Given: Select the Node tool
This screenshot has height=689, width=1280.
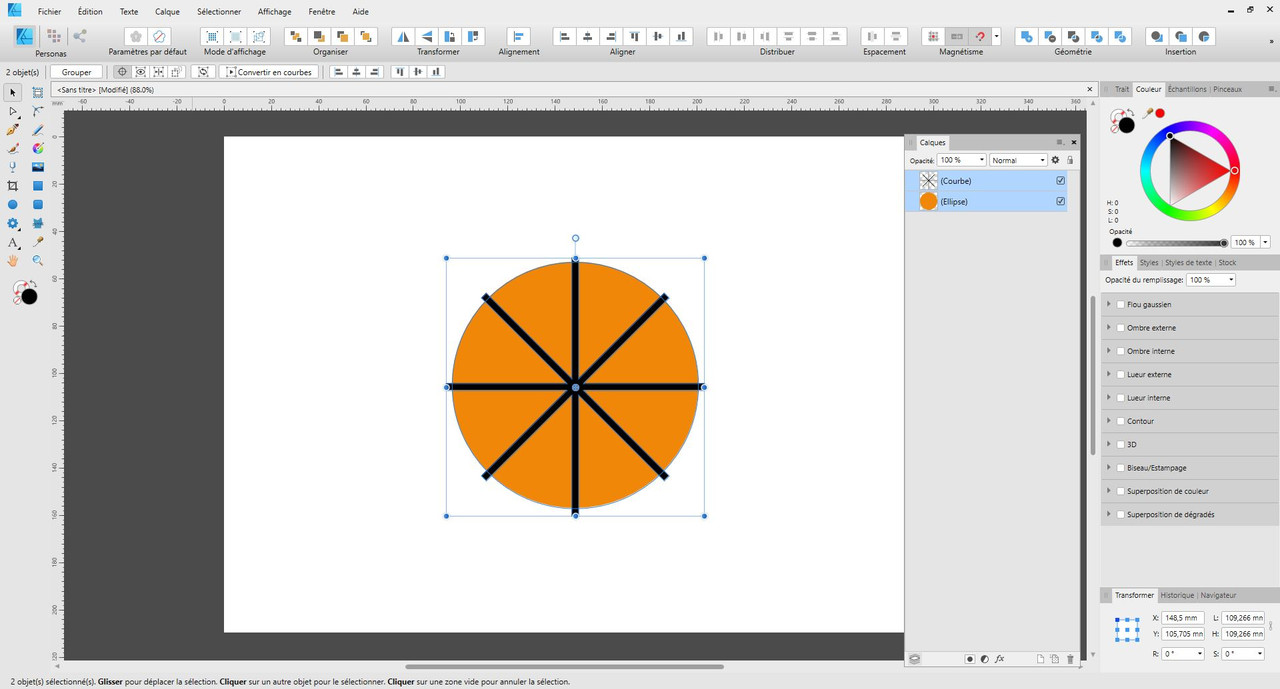Looking at the screenshot, I should point(13,111).
